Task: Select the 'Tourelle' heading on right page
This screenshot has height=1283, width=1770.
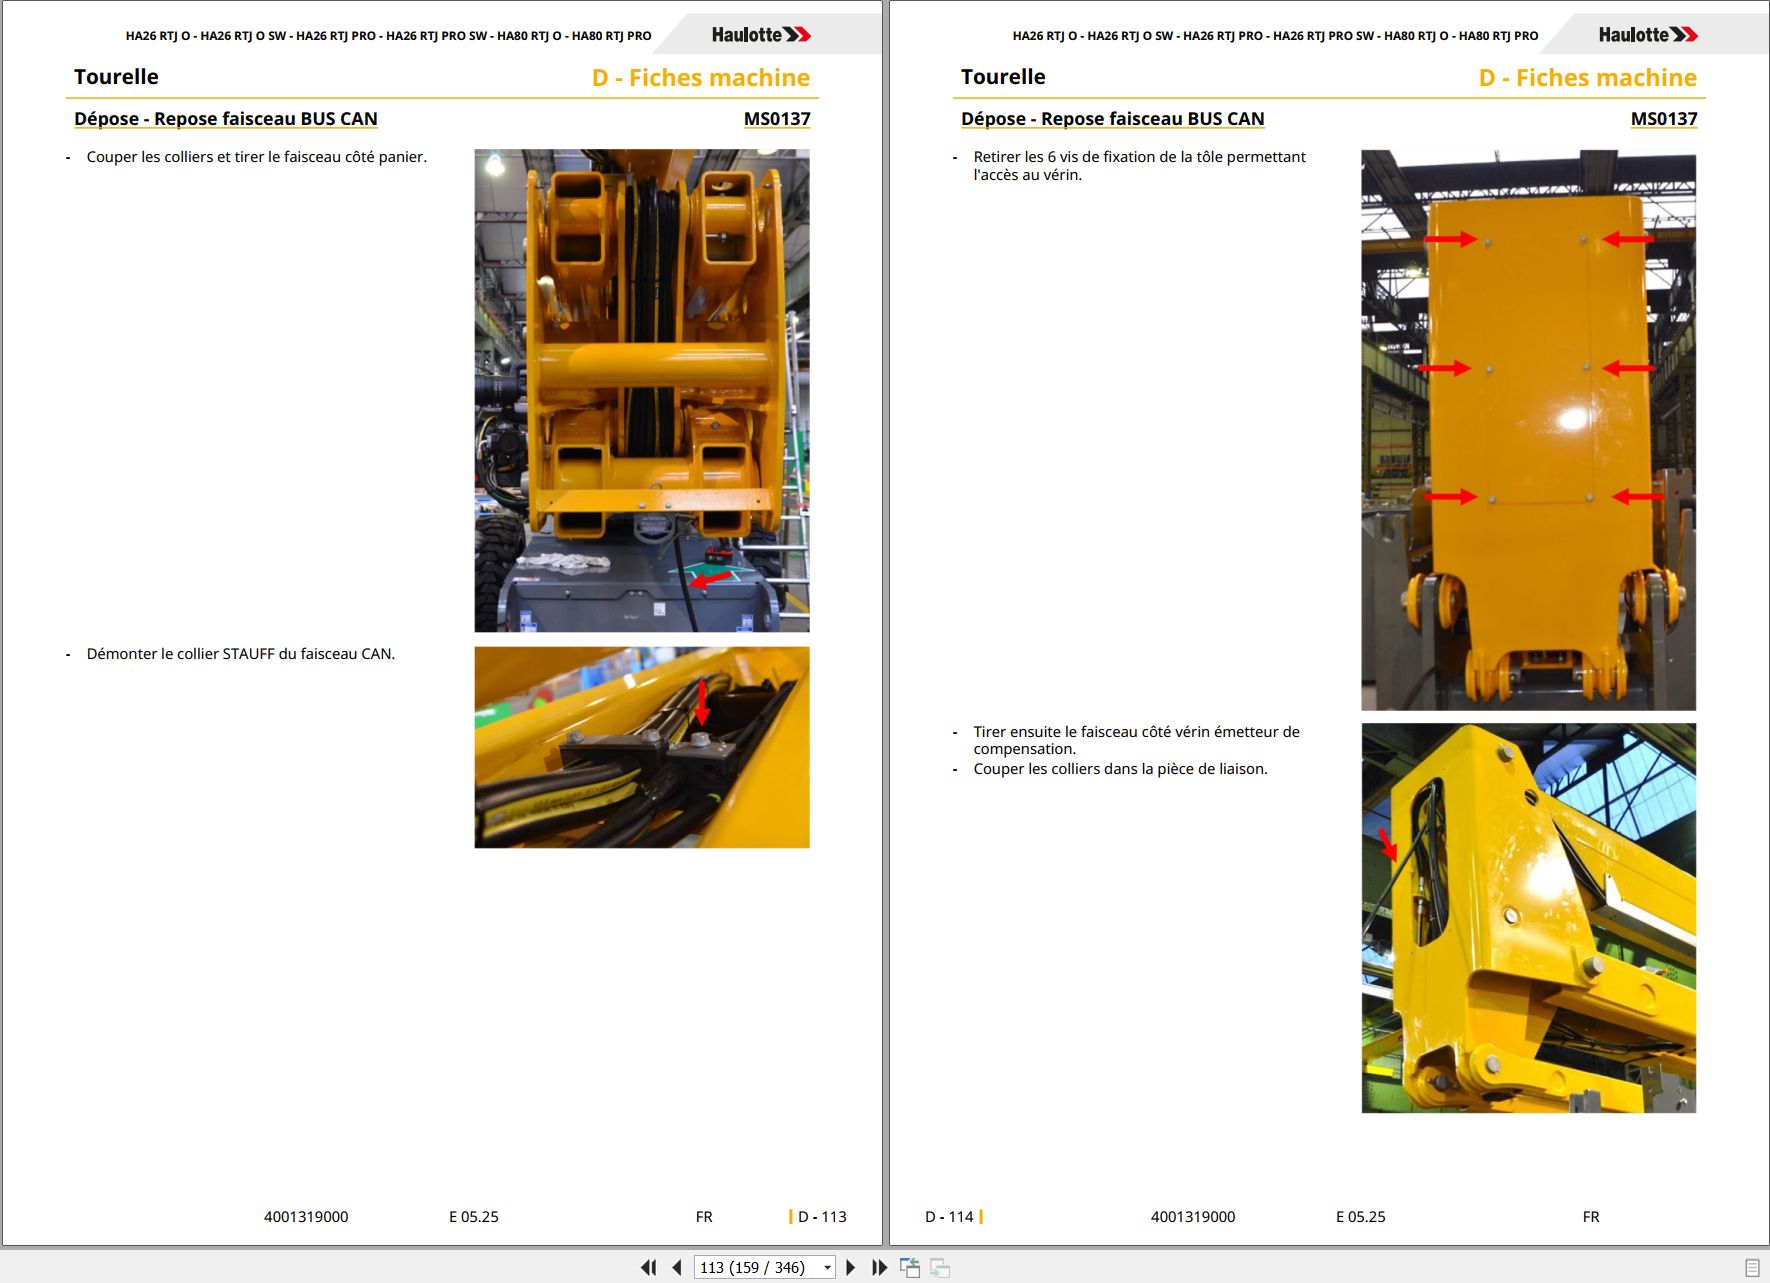Action: tap(1003, 77)
